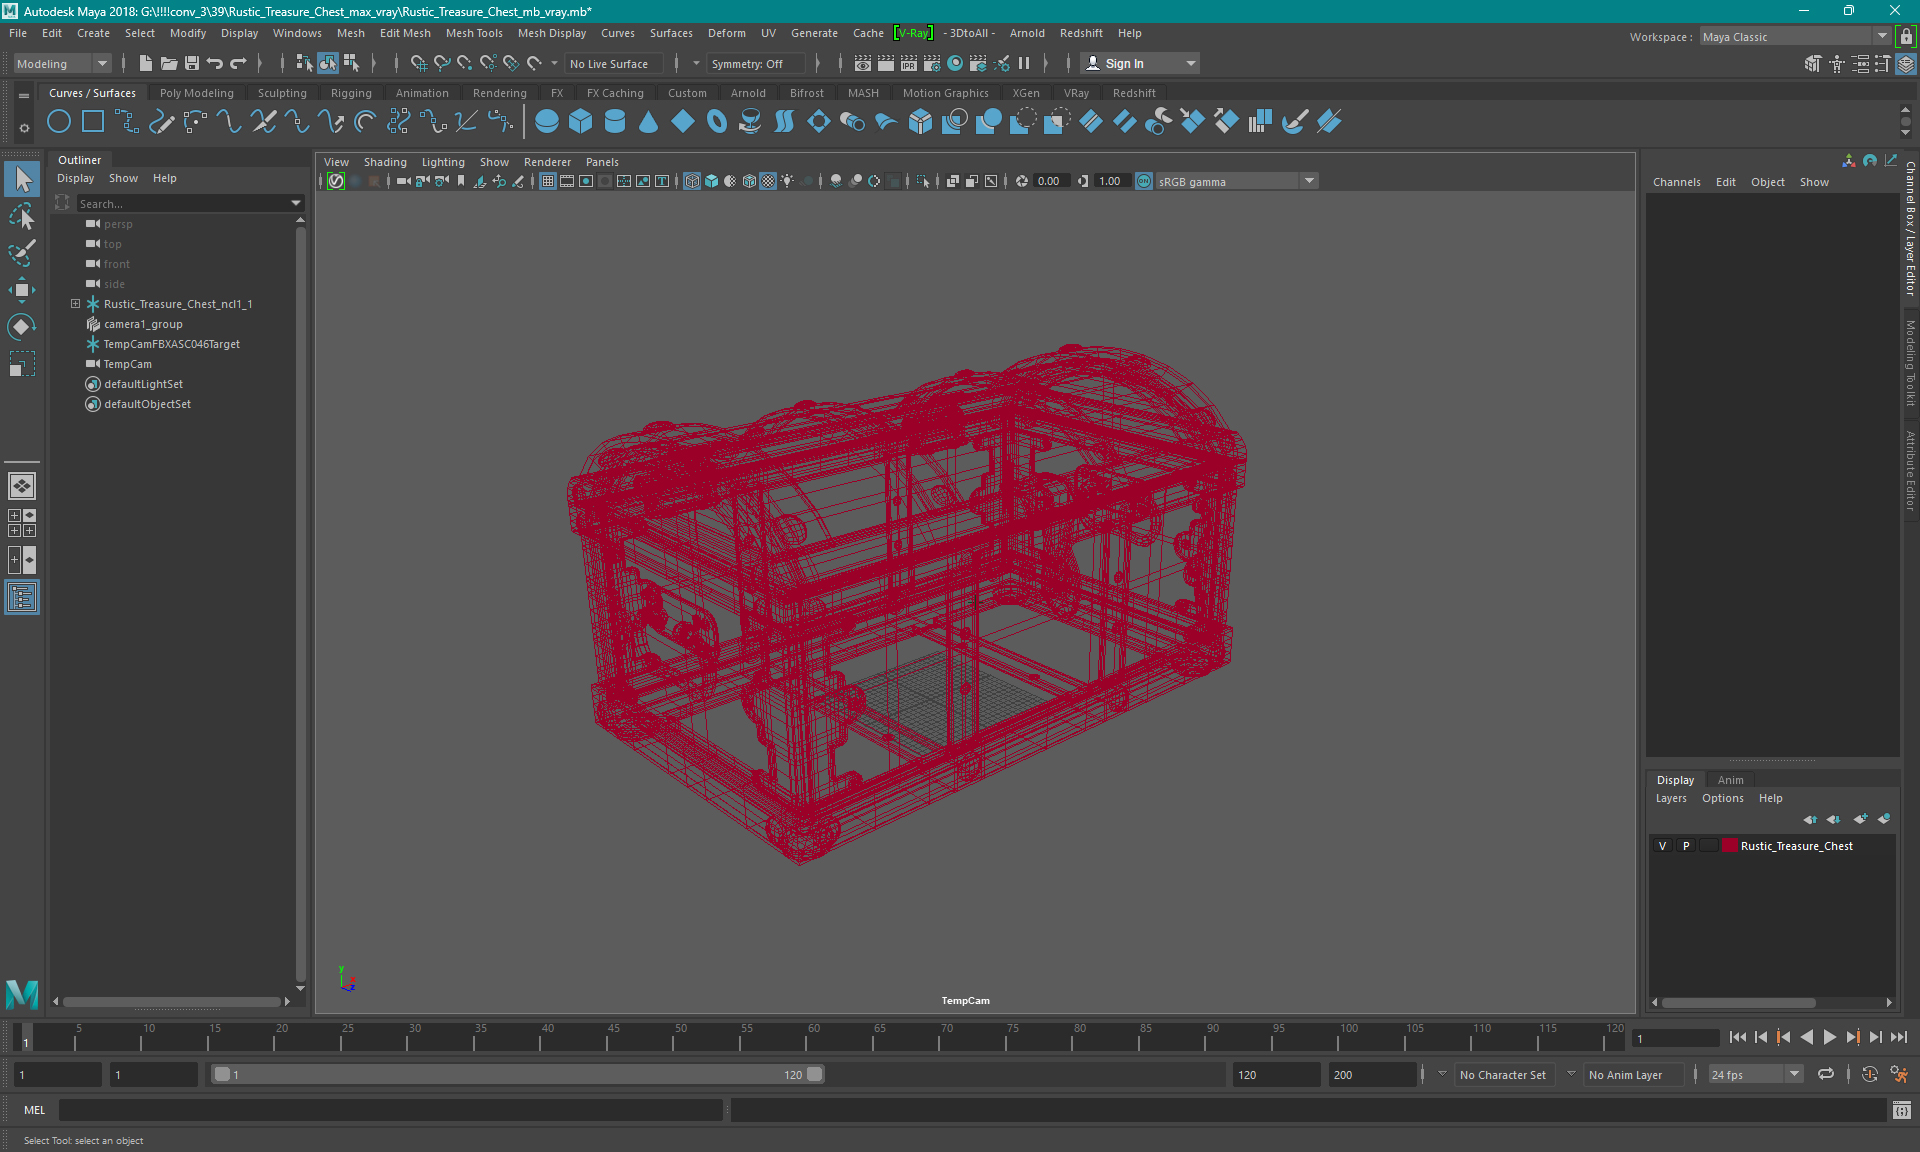Select the NURBS square tool on shelf
The image size is (1920, 1152).
(93, 122)
